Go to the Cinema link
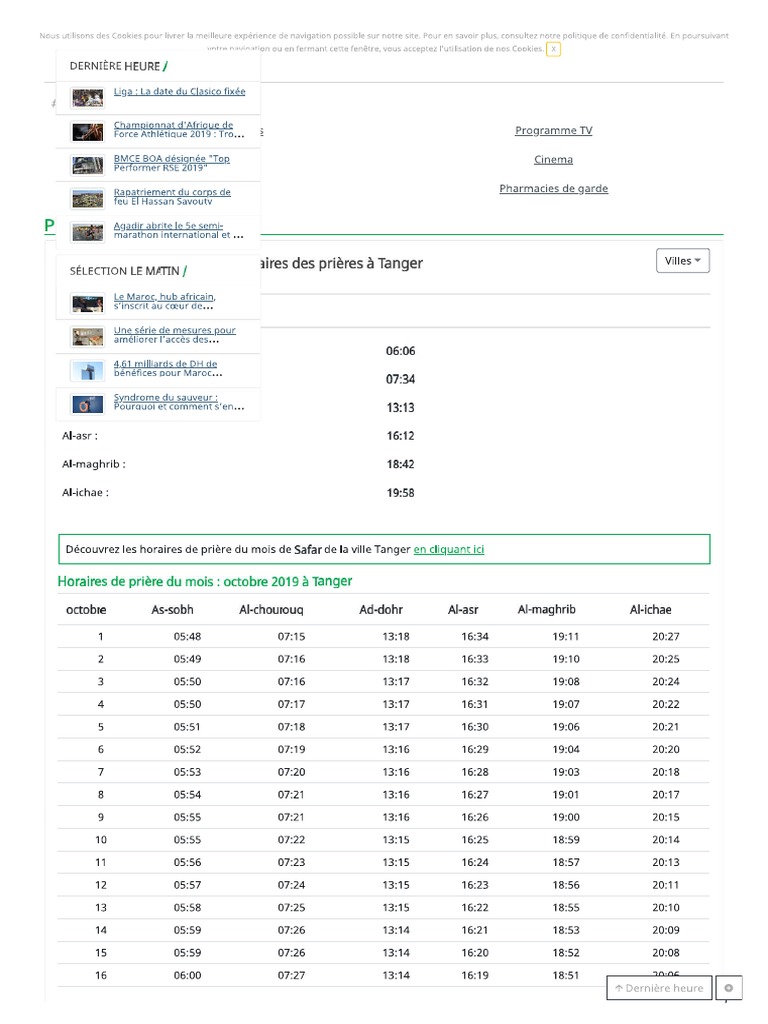 (x=553, y=160)
